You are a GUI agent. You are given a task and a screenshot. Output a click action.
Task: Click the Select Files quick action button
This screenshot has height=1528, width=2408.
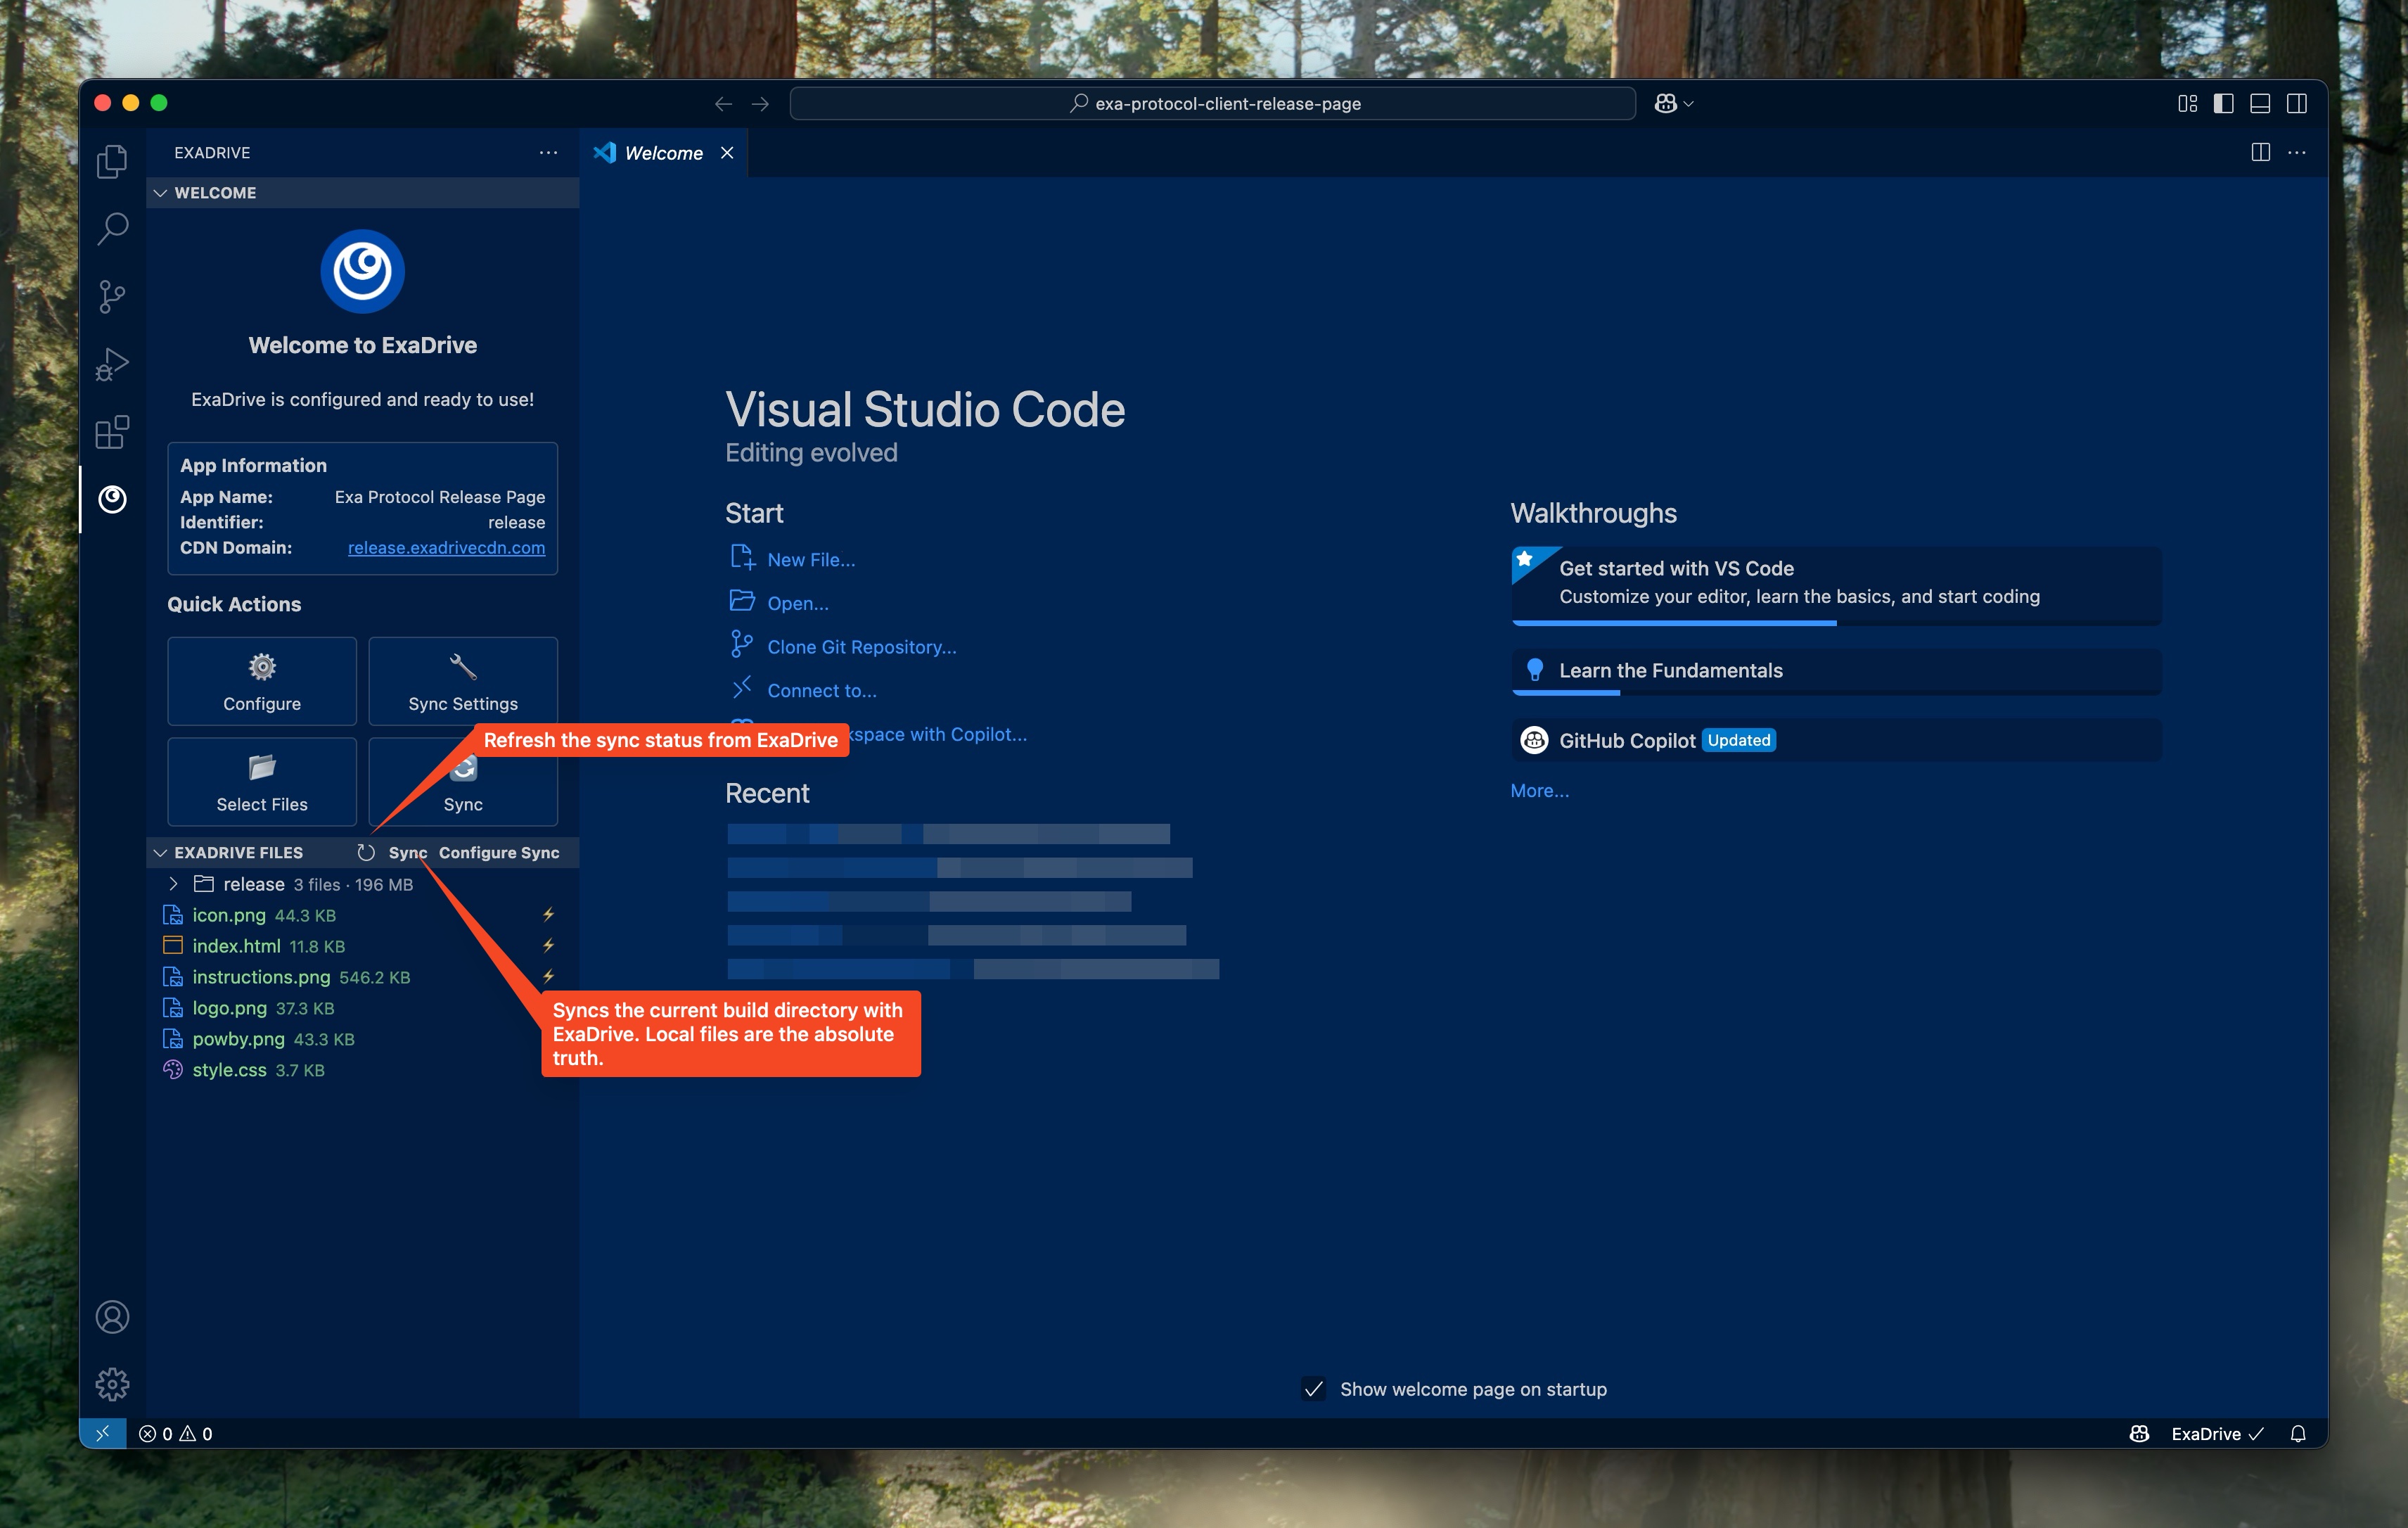pyautogui.click(x=262, y=782)
